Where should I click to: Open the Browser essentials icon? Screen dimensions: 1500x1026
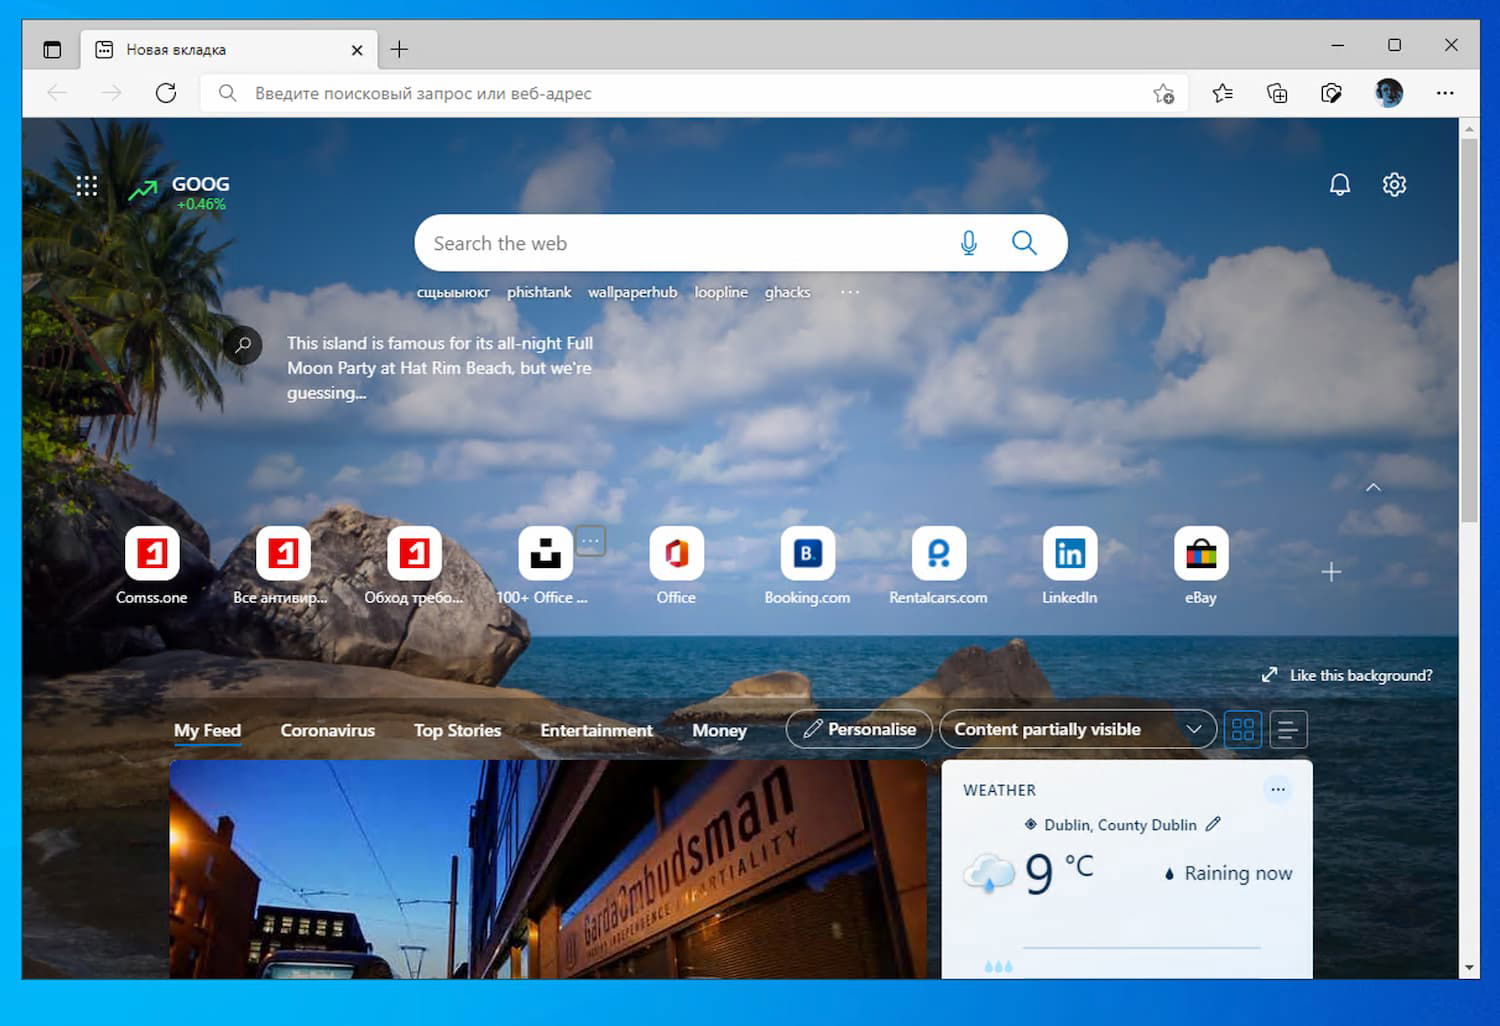[x=1331, y=93]
